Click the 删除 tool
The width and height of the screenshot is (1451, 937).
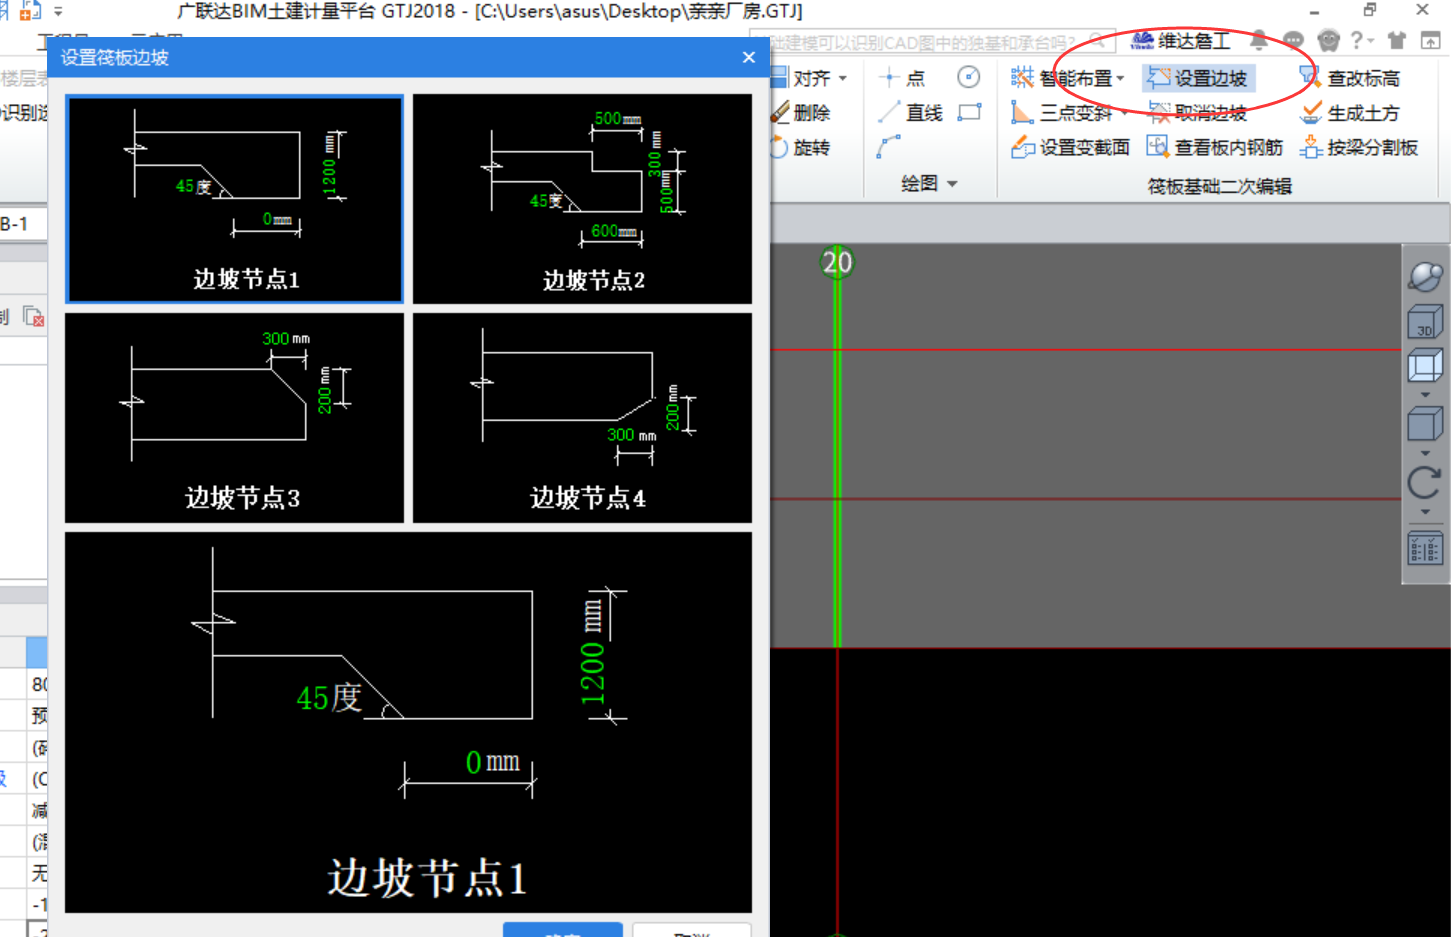click(x=801, y=113)
